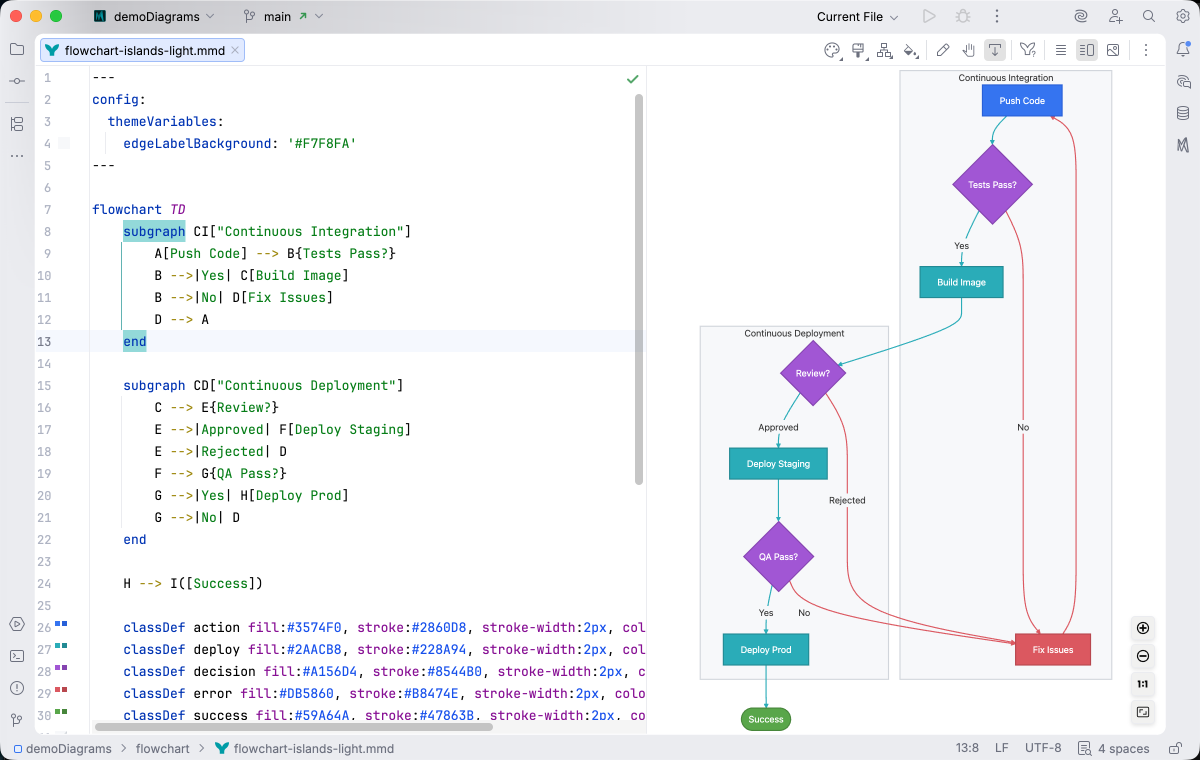The image size is (1200, 760).
Task: Click the editor vertical scrollbar thumb
Action: 639,290
